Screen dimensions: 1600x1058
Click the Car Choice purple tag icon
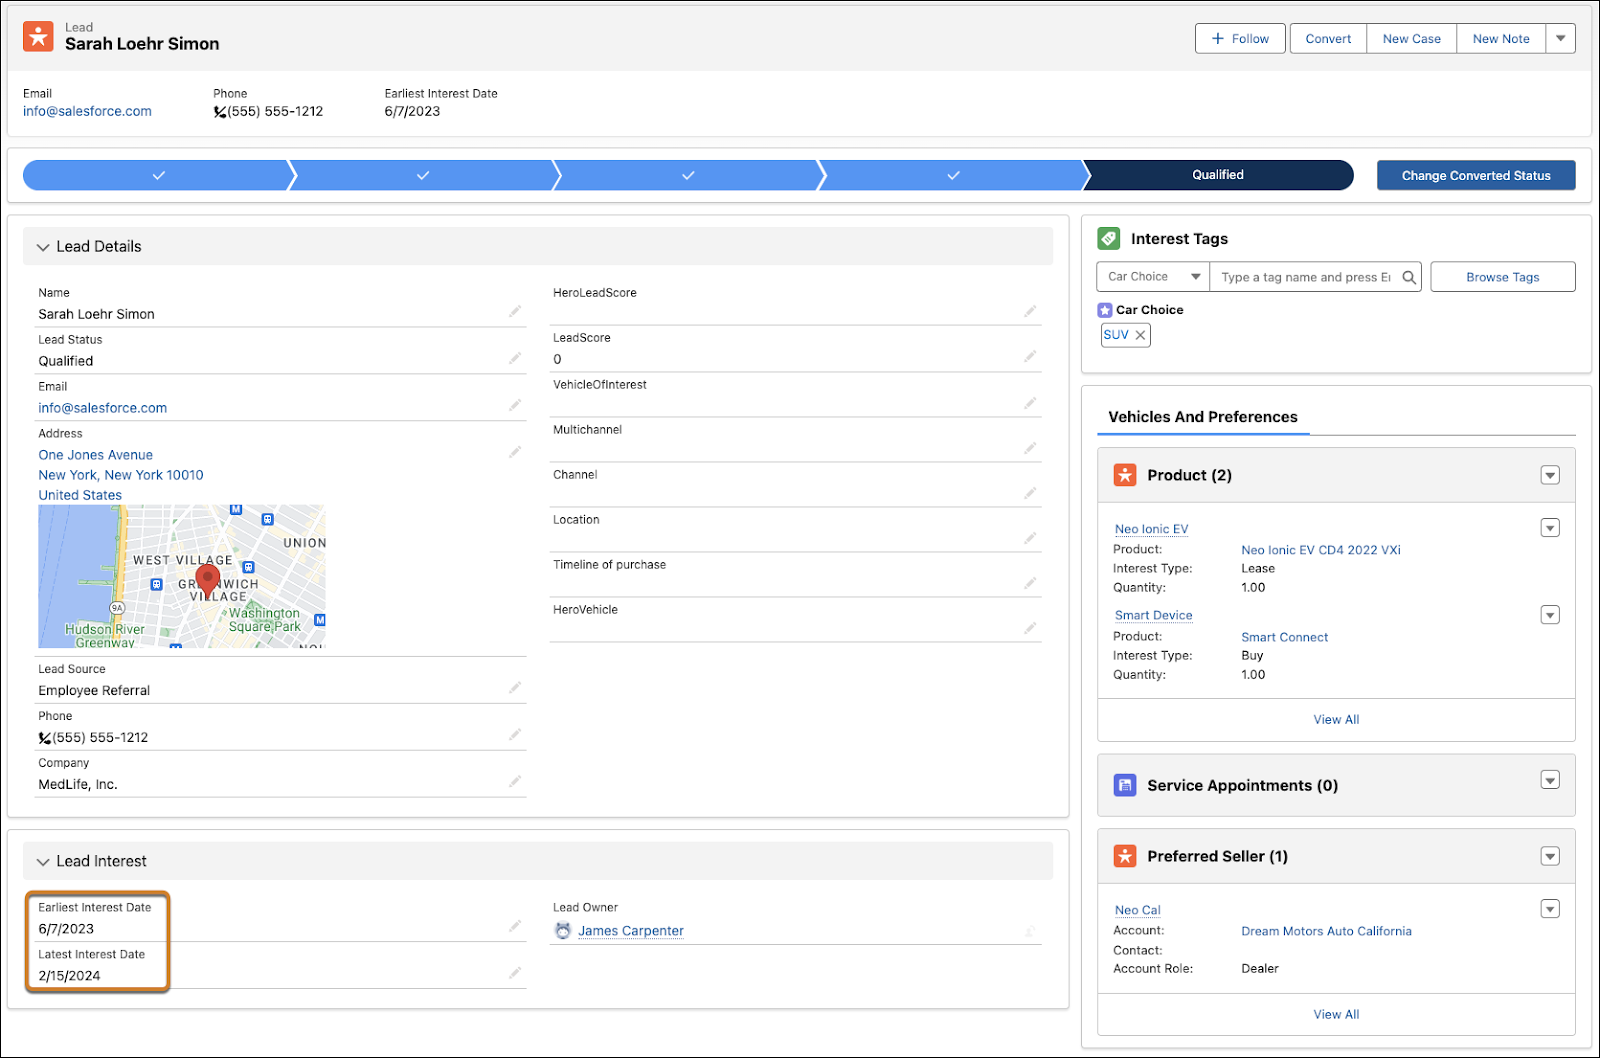1105,310
